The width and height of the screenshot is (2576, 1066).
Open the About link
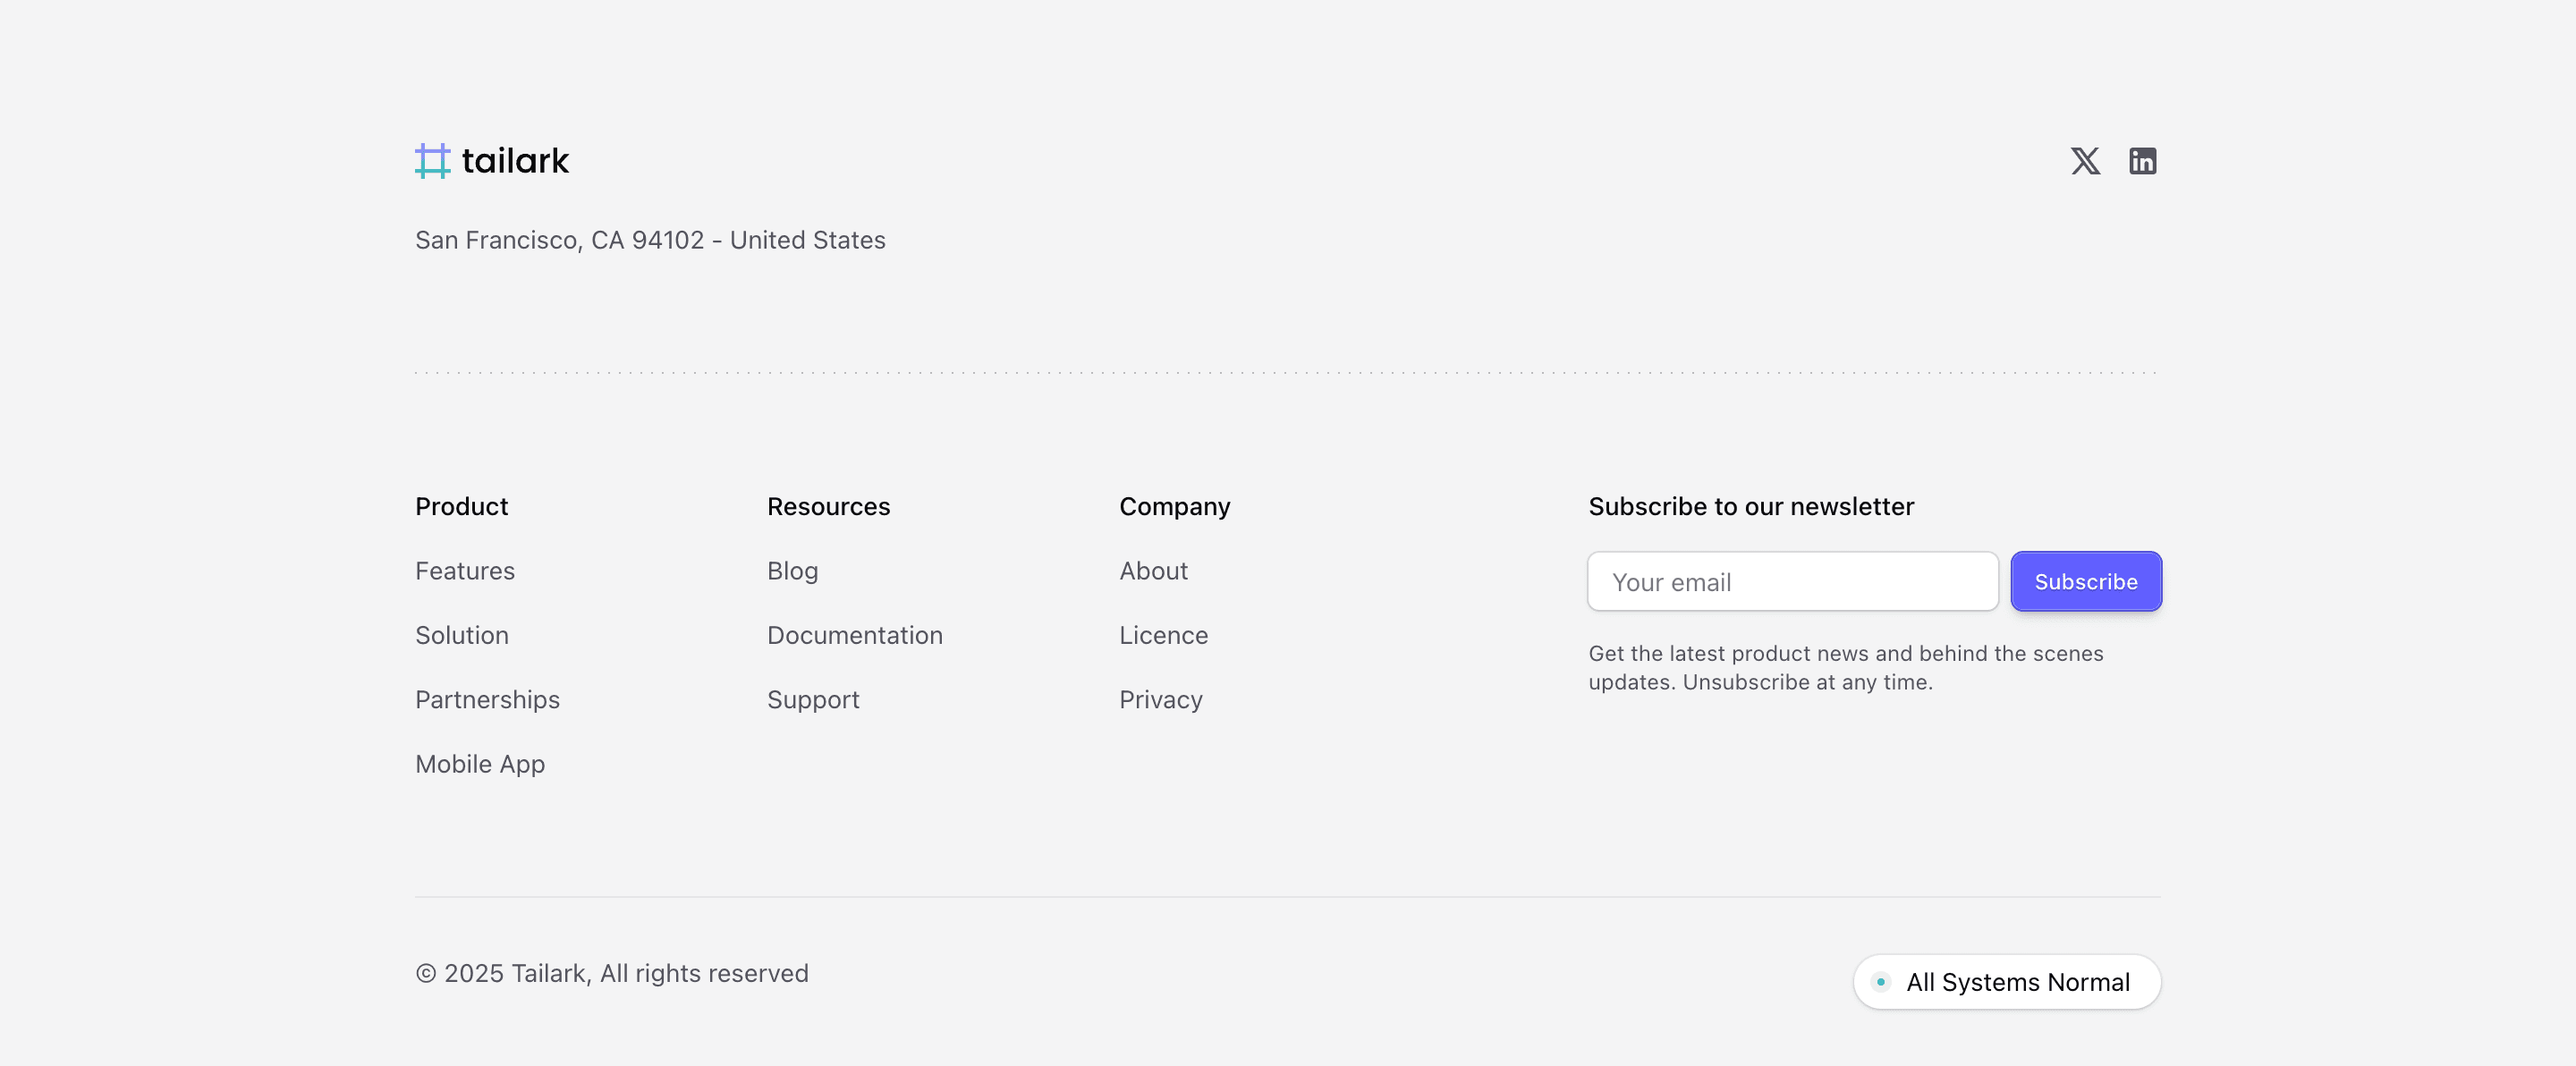click(1153, 571)
